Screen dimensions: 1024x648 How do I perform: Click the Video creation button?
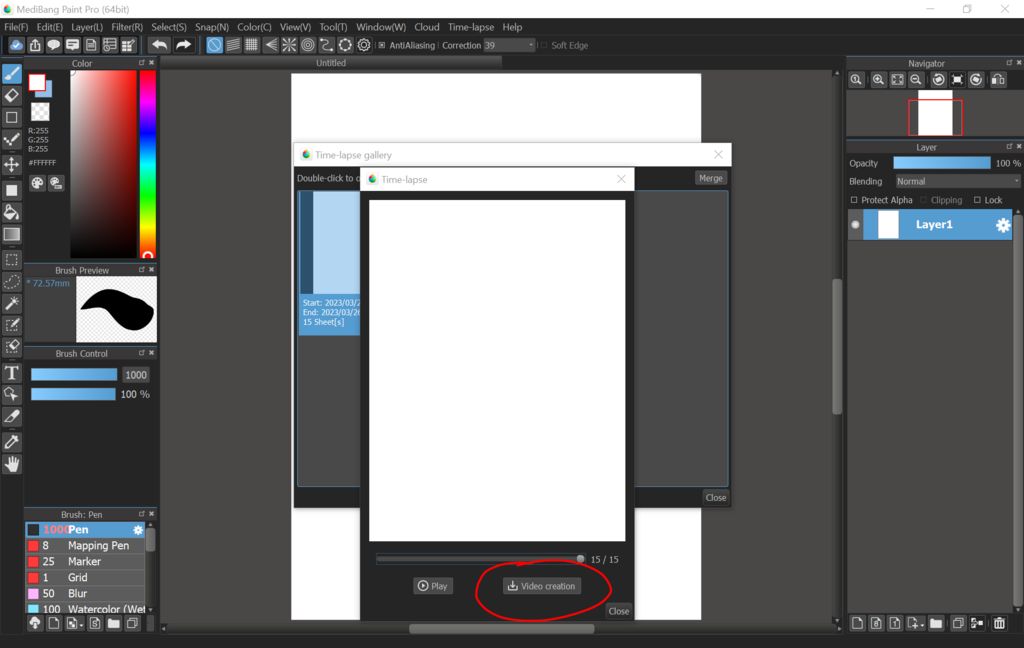541,586
